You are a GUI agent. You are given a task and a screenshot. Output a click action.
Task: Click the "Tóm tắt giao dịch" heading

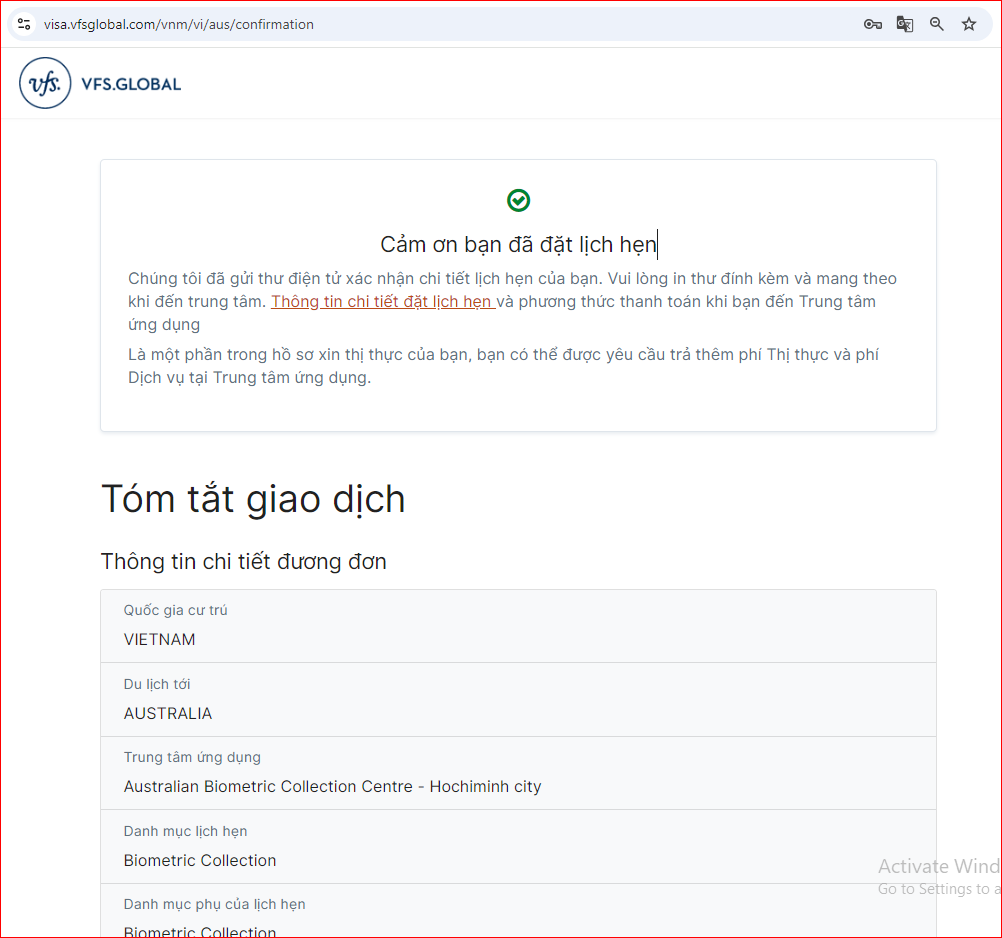[x=253, y=498]
